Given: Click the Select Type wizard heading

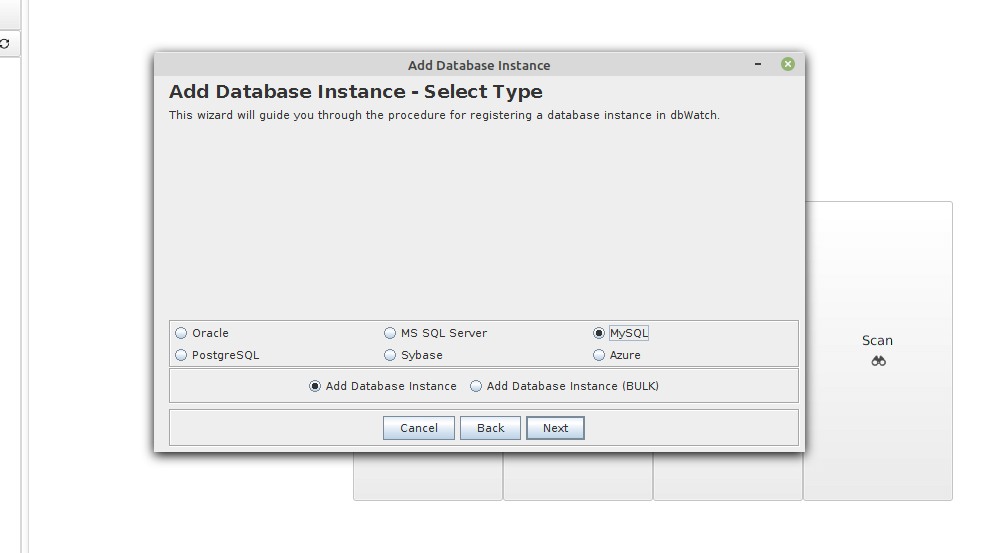Looking at the screenshot, I should click(x=356, y=92).
